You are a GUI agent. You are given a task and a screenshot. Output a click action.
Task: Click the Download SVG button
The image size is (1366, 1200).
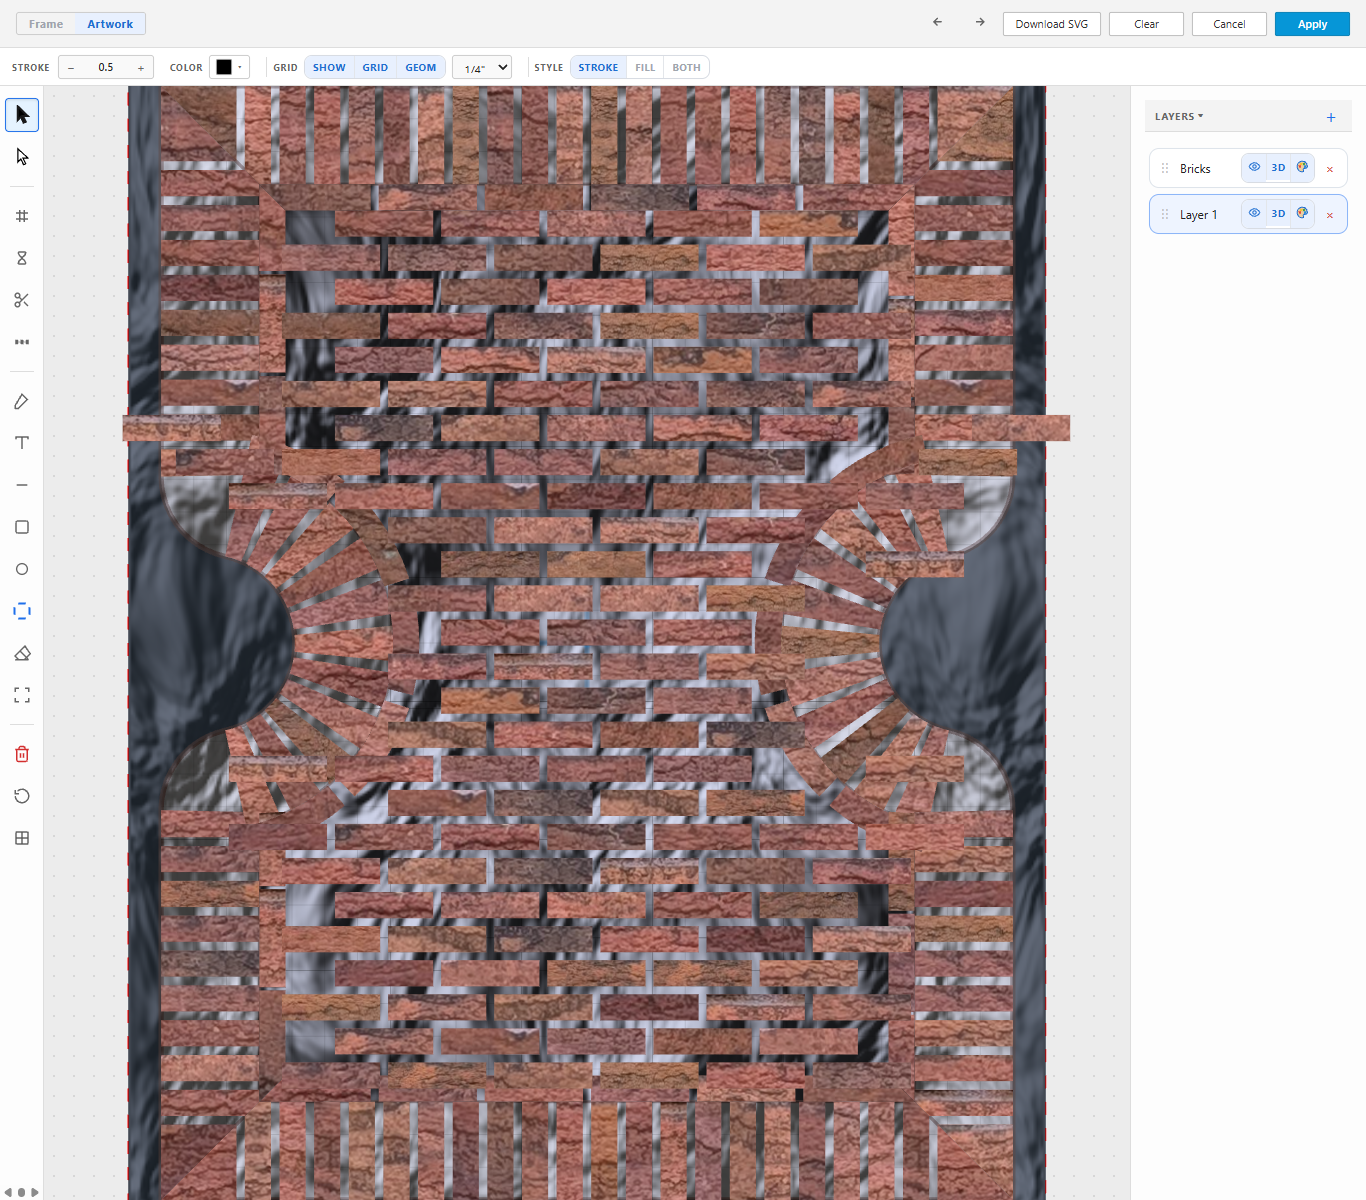(1052, 24)
